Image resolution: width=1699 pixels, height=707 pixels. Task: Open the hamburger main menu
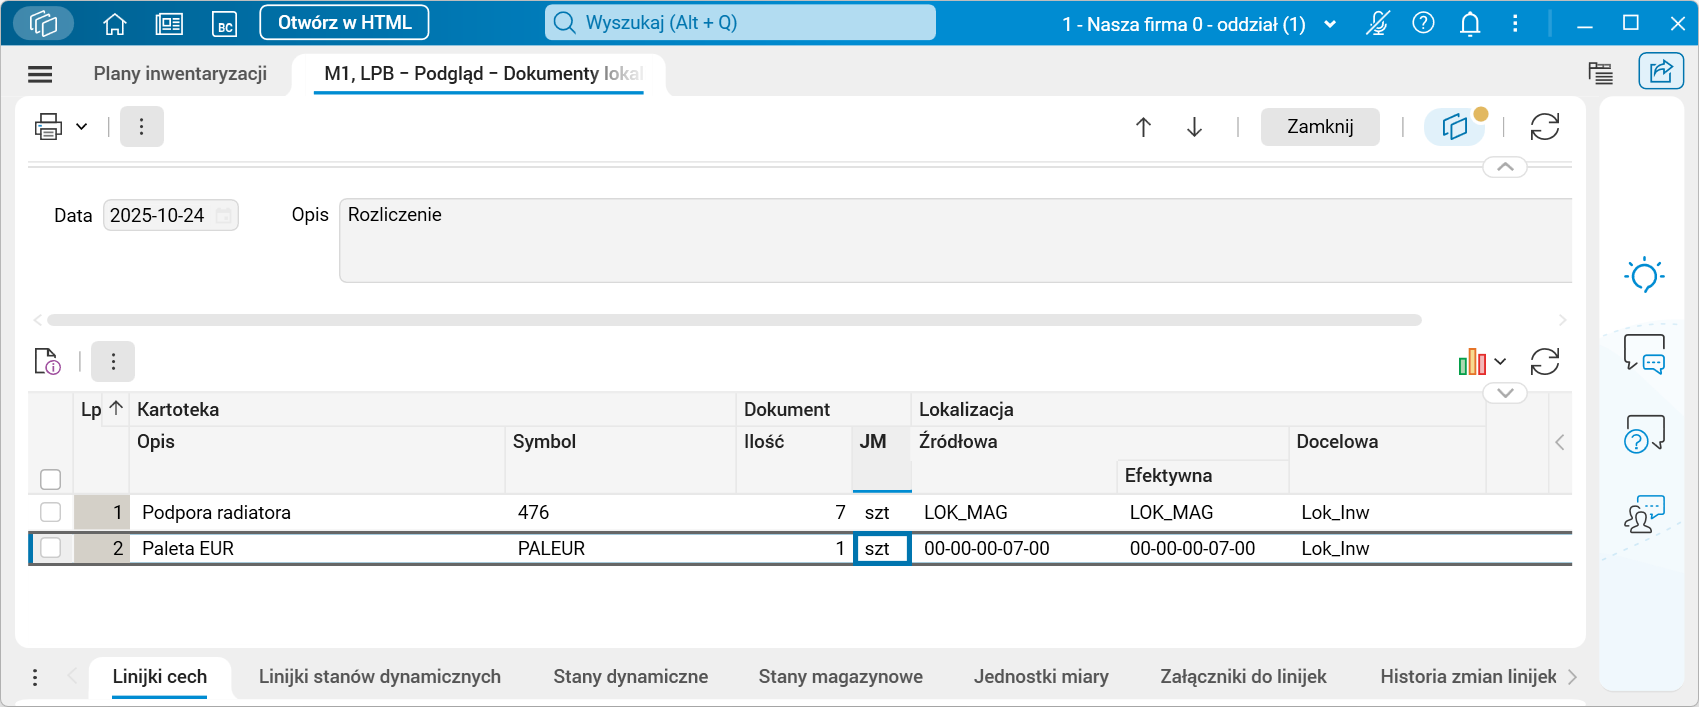coord(40,74)
